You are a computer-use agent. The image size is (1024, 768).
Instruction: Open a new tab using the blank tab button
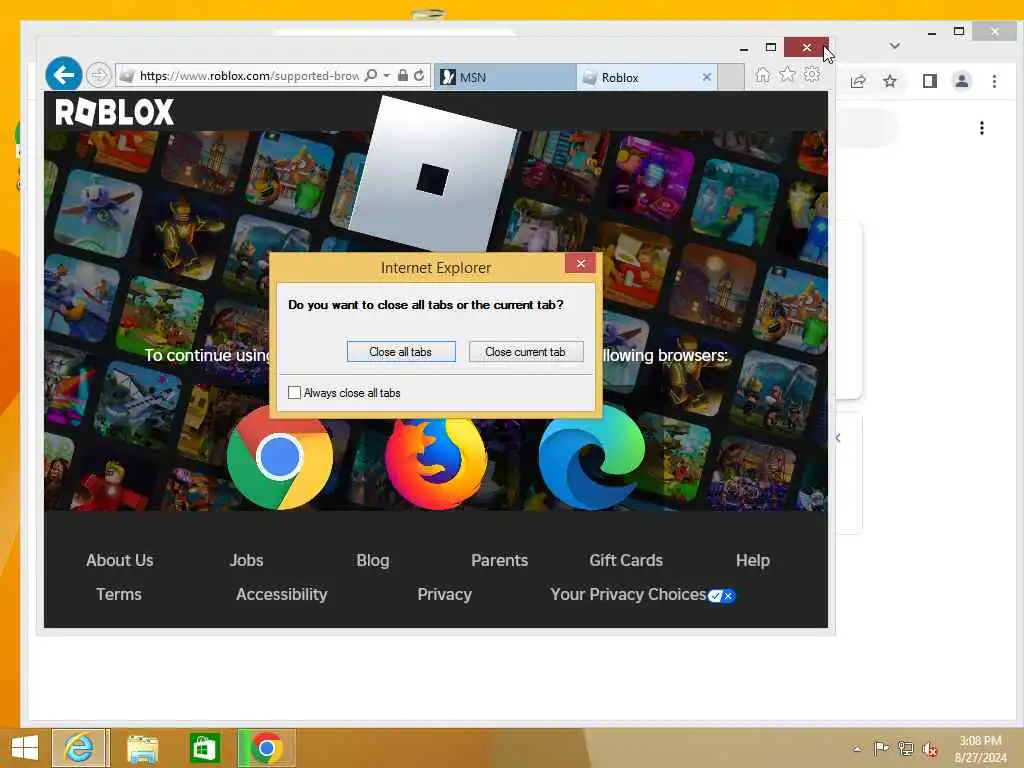point(731,77)
